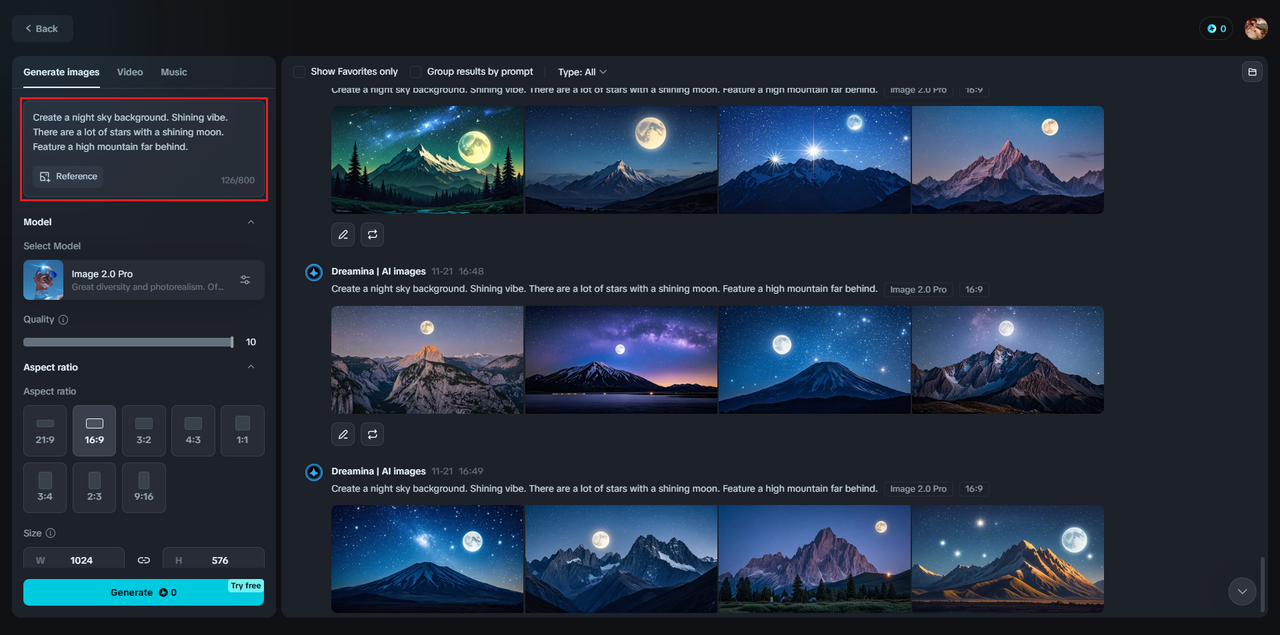Open the Image 2.0 Pro model selector
The image size is (1280, 635).
(144, 280)
